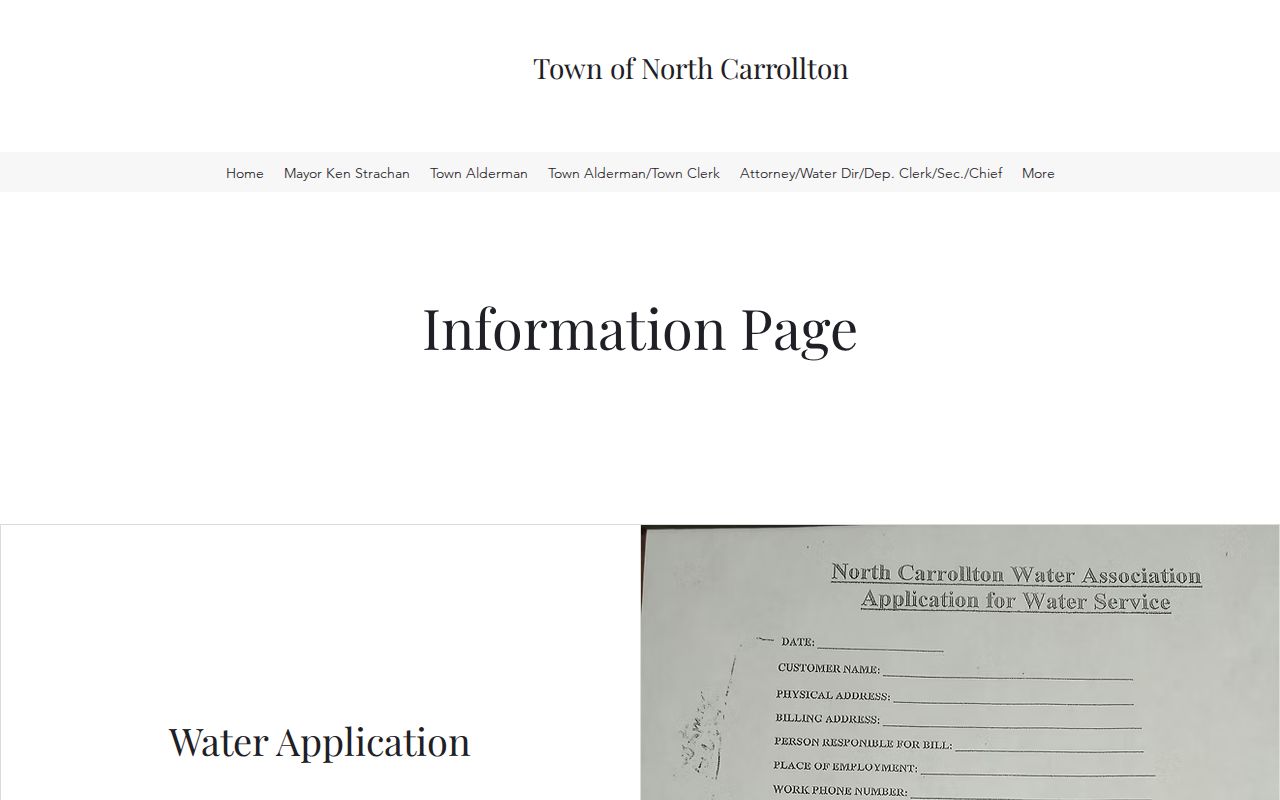The height and width of the screenshot is (800, 1280).
Task: Click the Information Page heading
Action: click(640, 329)
